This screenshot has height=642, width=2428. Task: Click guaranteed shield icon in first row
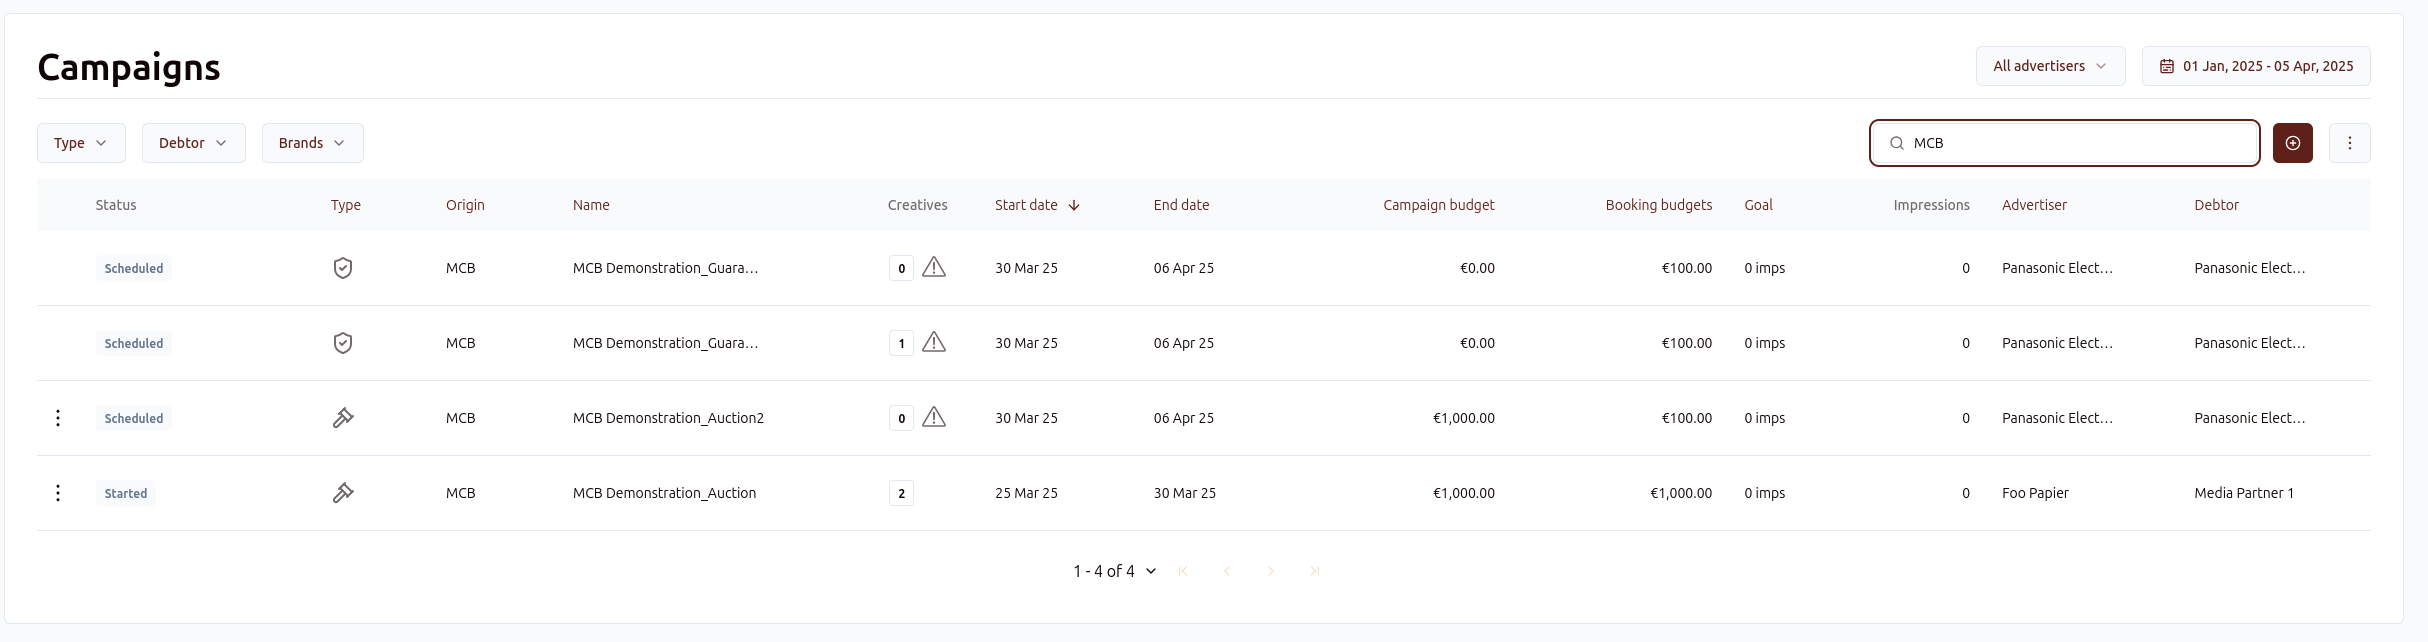pos(343,268)
